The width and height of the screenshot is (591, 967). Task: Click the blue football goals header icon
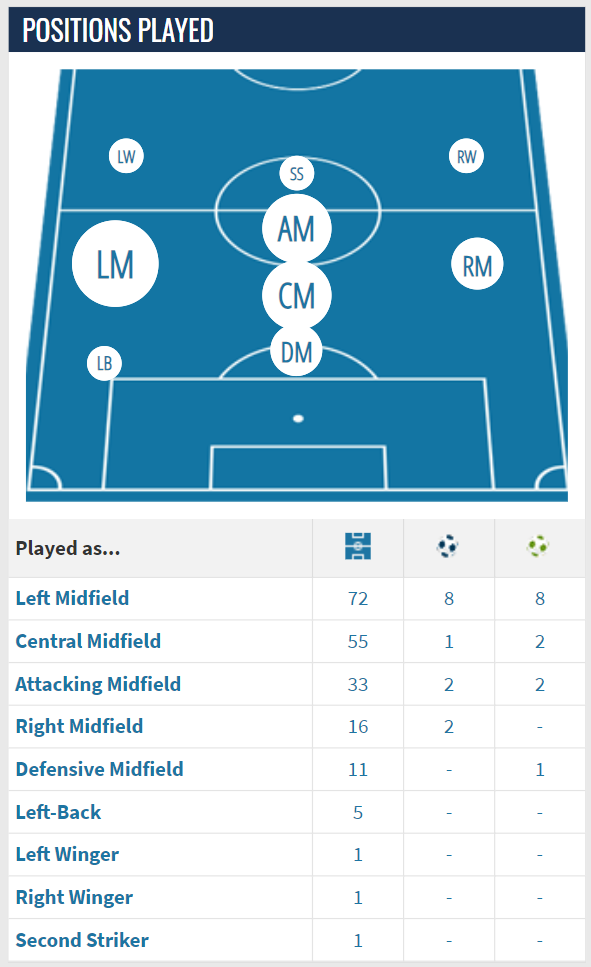click(448, 546)
